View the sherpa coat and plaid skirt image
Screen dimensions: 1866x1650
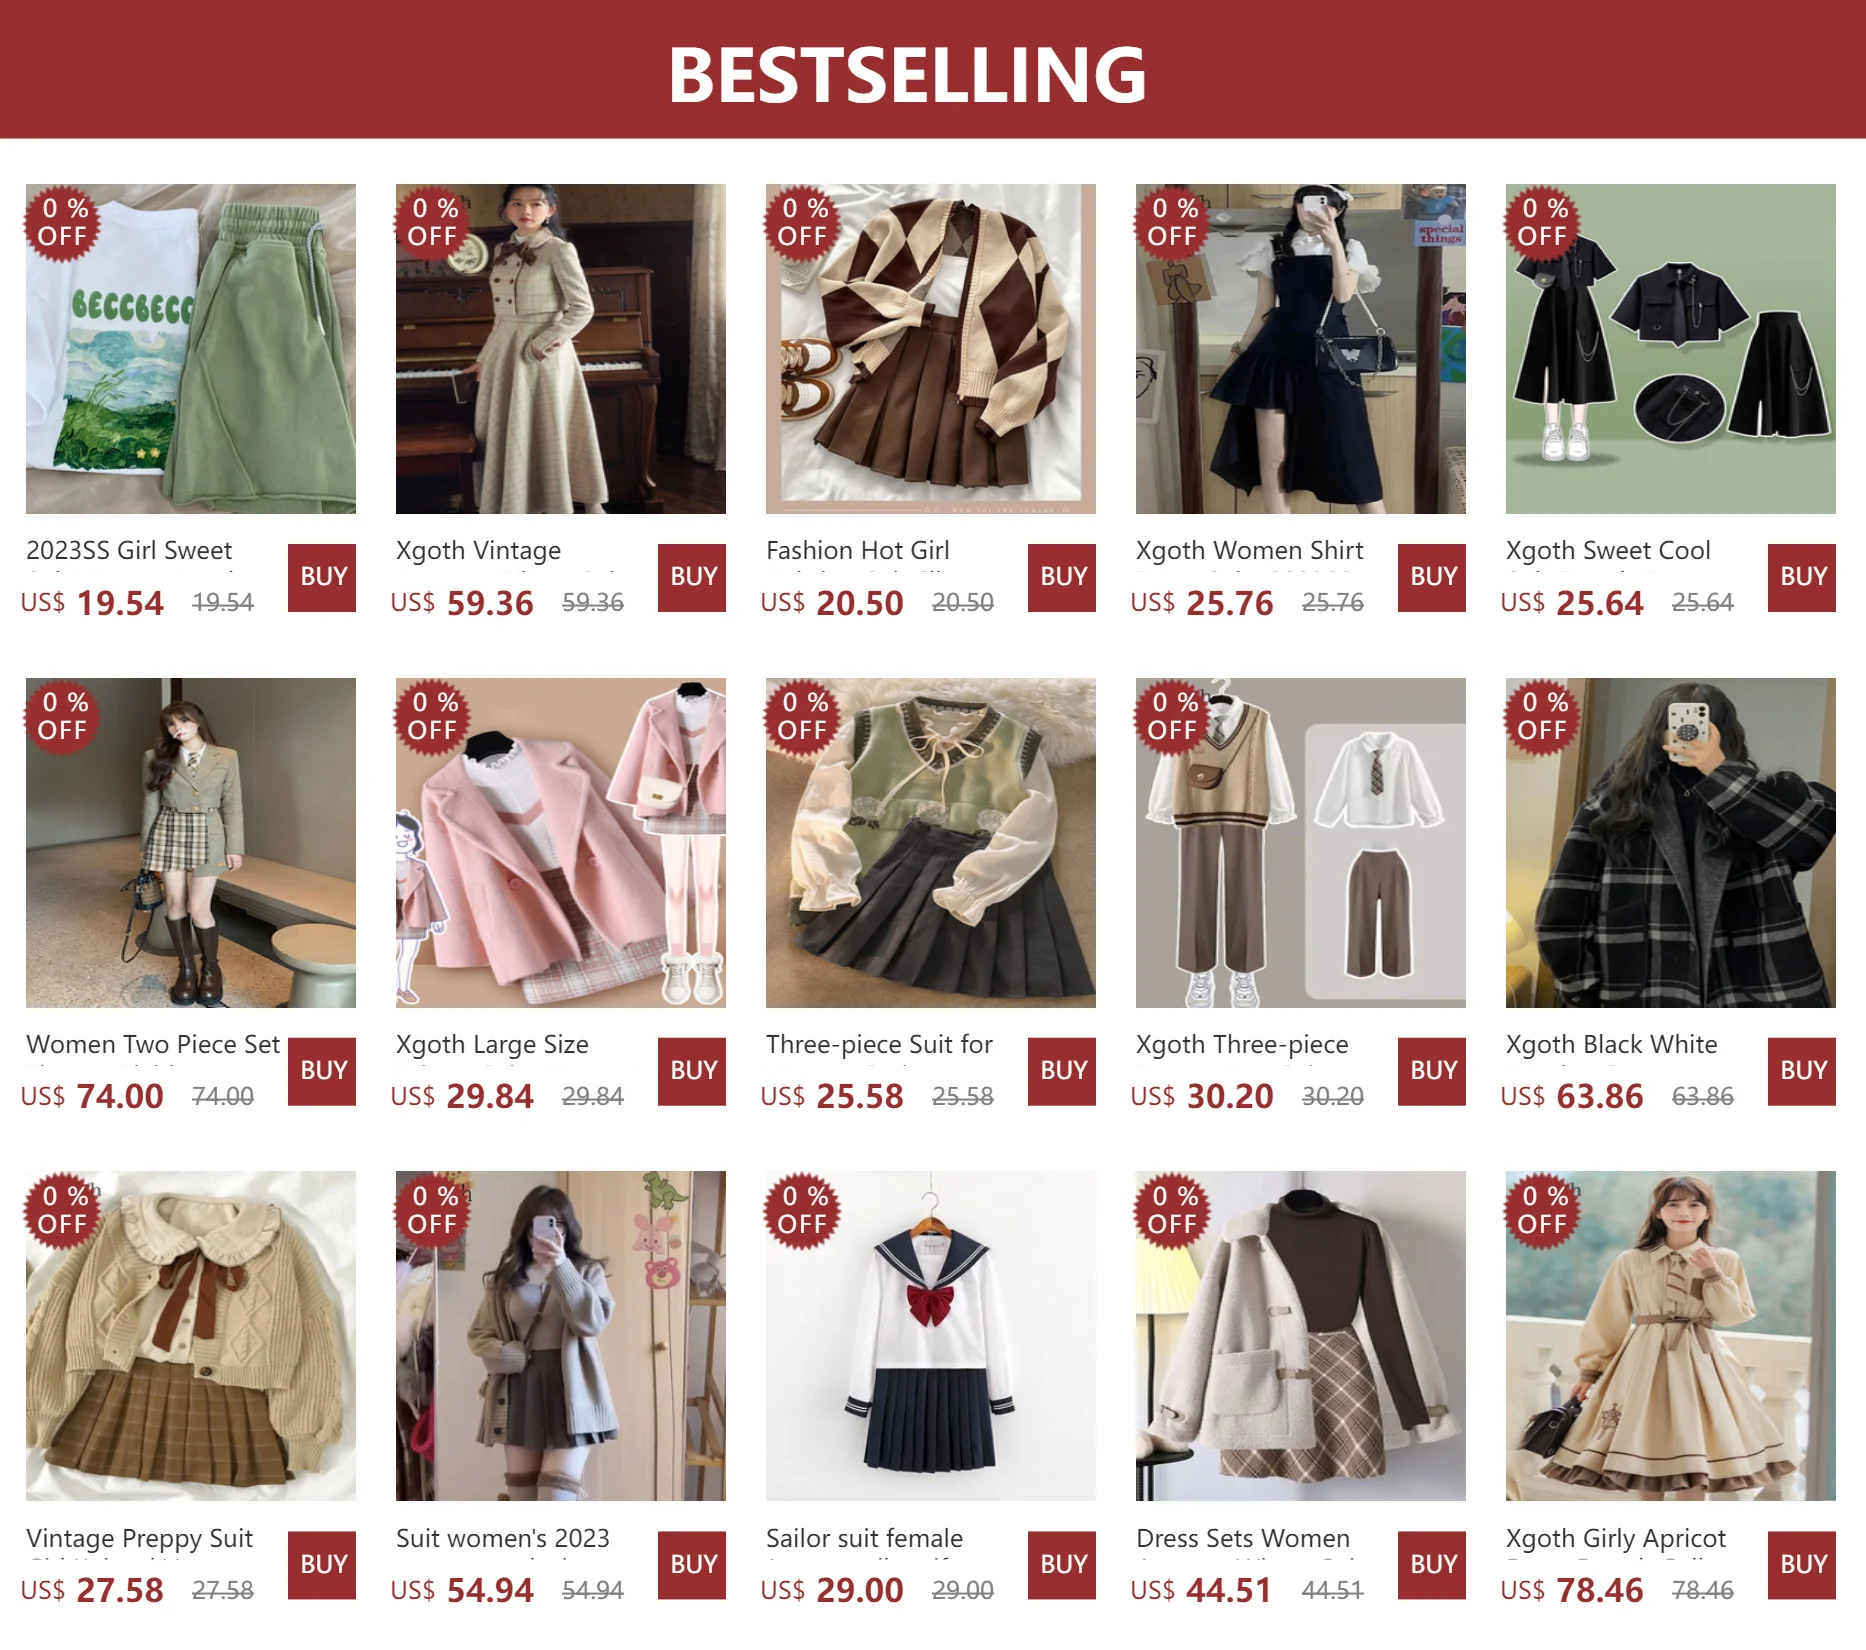click(1301, 1336)
